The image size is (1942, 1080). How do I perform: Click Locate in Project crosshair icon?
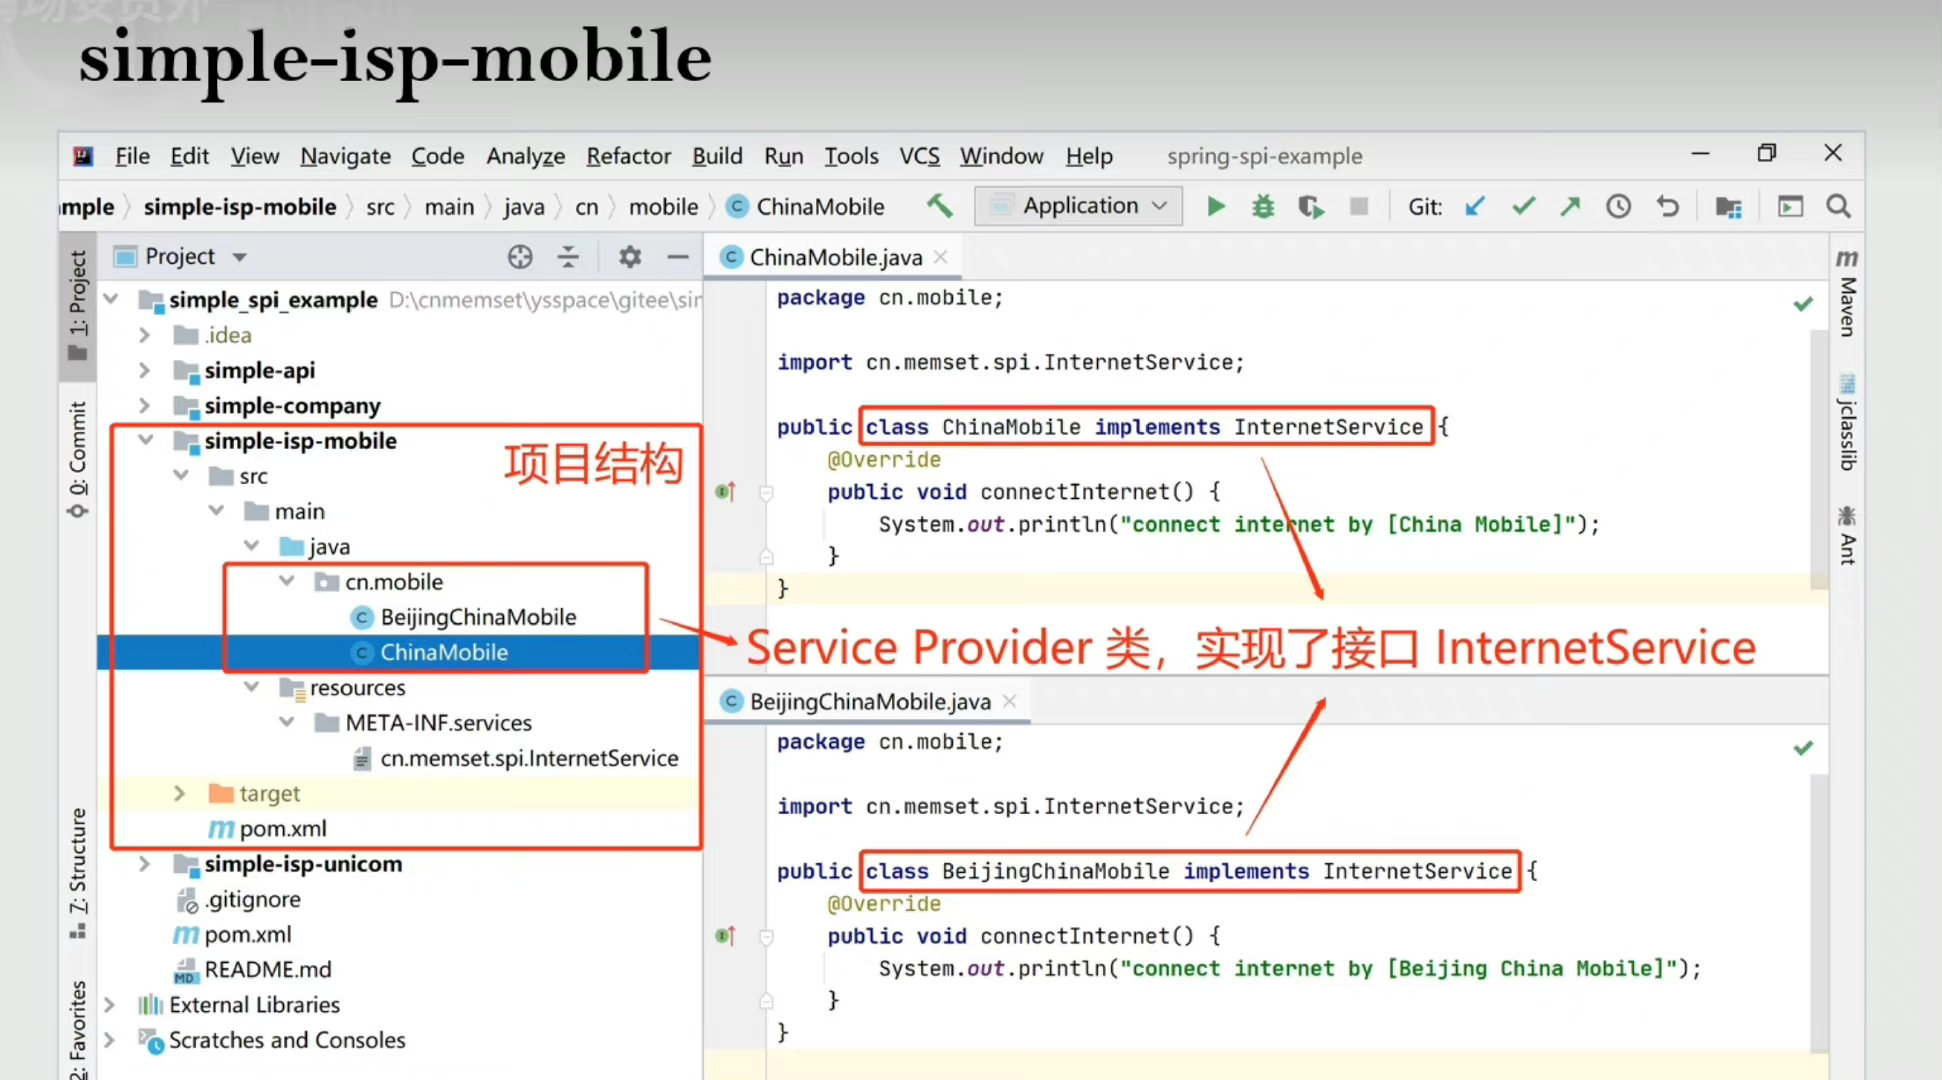pos(520,257)
